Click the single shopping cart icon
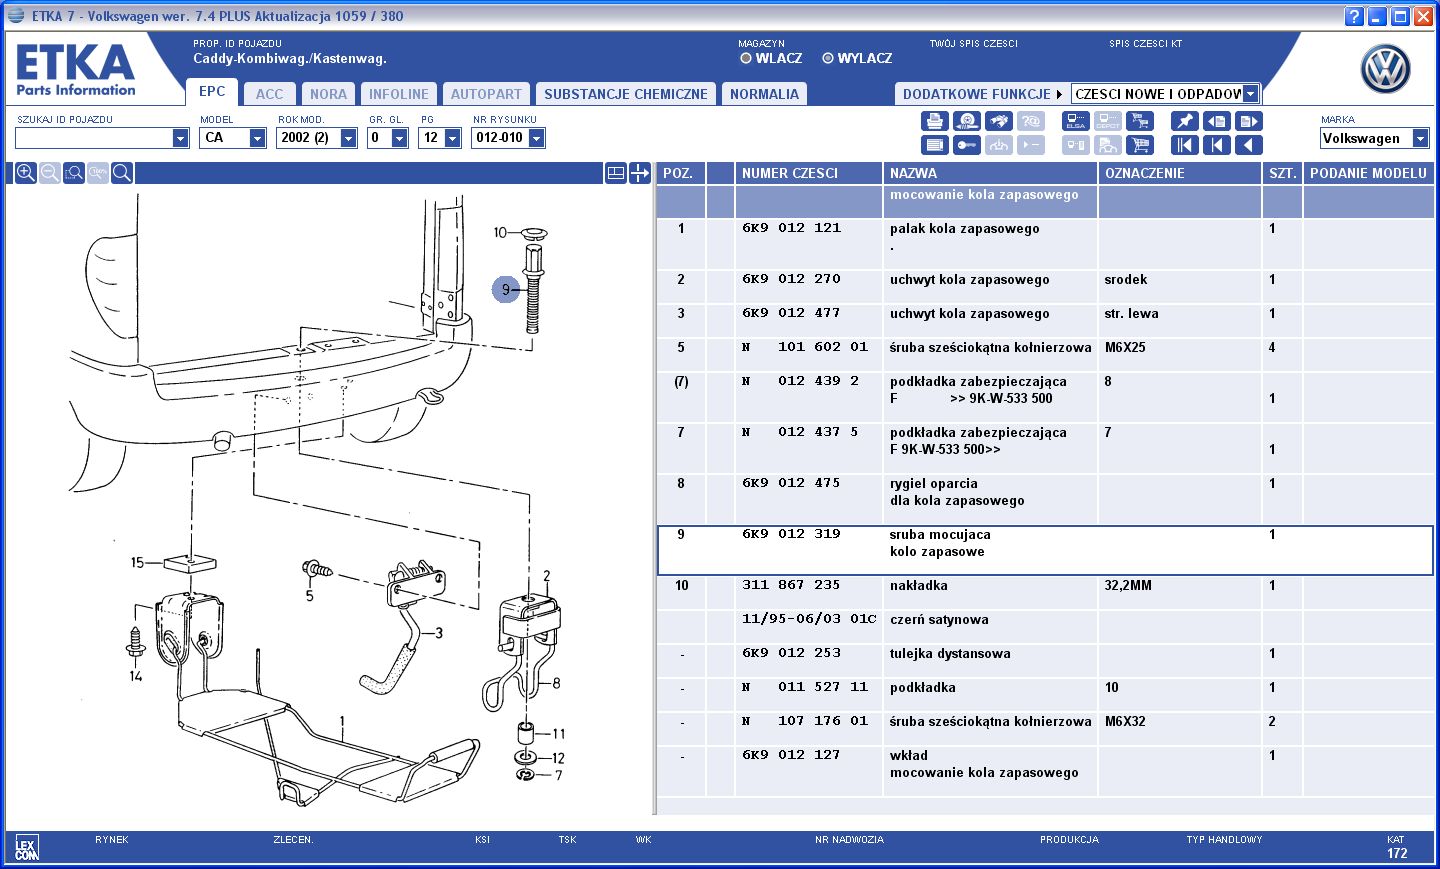Viewport: 1440px width, 869px height. pyautogui.click(x=1140, y=145)
